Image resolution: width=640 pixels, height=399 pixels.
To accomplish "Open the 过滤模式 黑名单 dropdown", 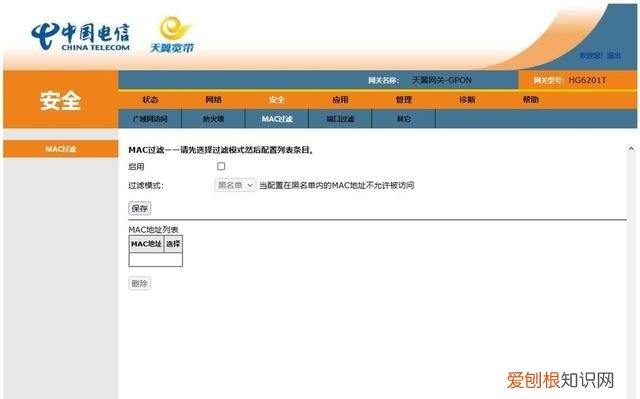I will pos(236,185).
